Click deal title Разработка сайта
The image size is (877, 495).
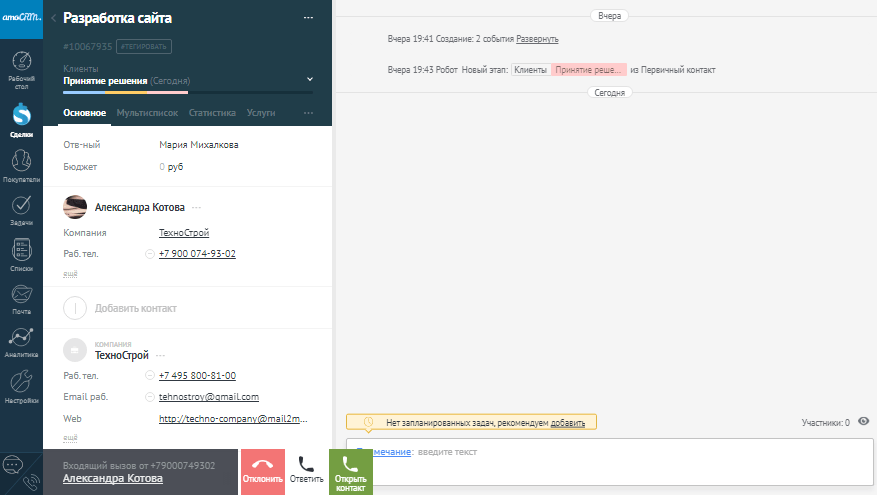(117, 18)
